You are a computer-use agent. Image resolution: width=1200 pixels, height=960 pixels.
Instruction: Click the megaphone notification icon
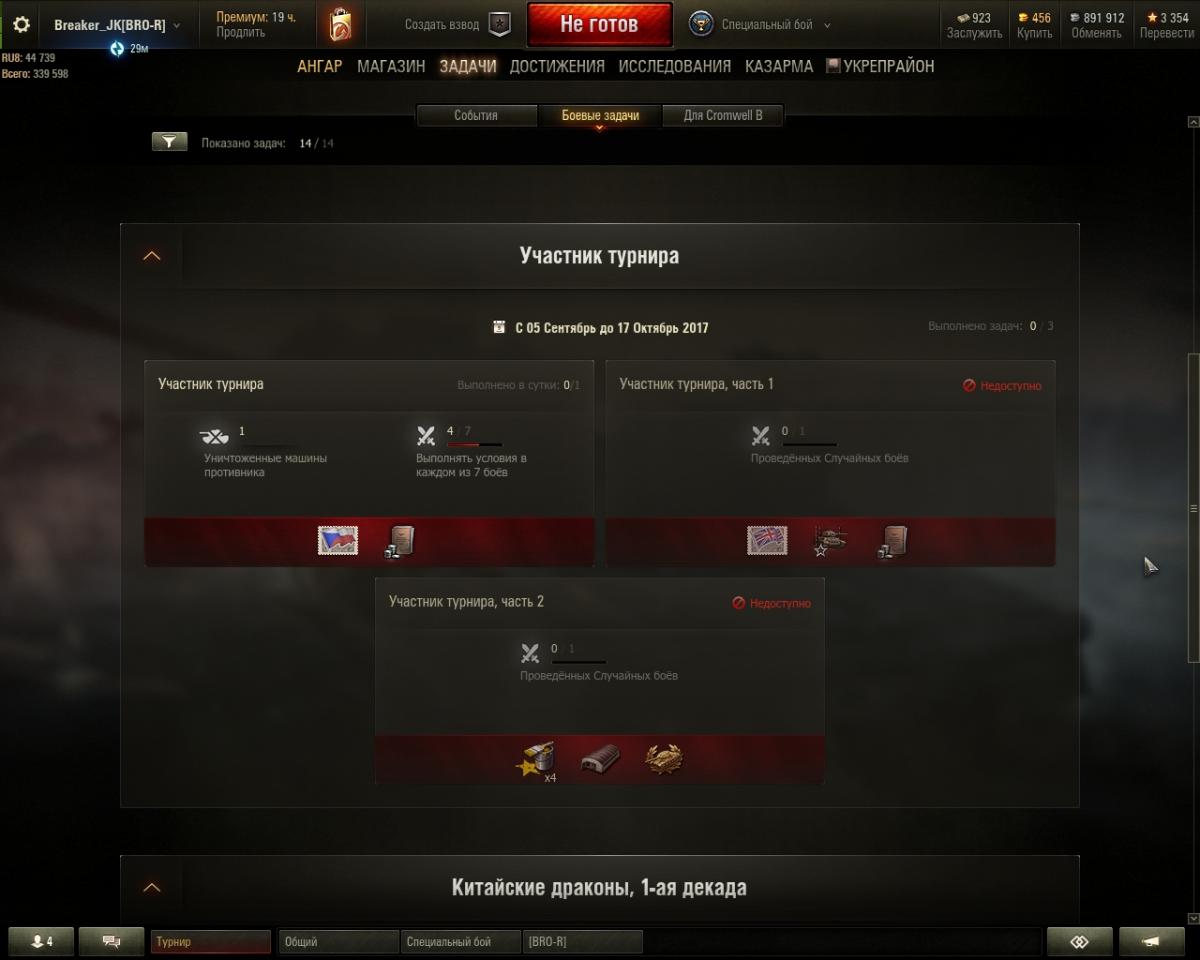1152,942
